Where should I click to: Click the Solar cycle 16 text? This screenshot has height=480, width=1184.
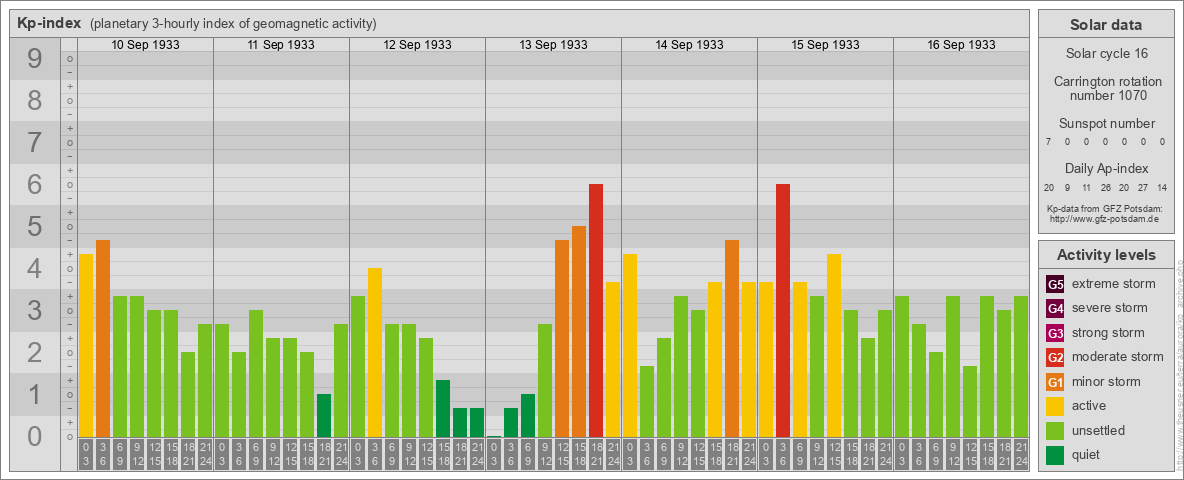click(1105, 54)
